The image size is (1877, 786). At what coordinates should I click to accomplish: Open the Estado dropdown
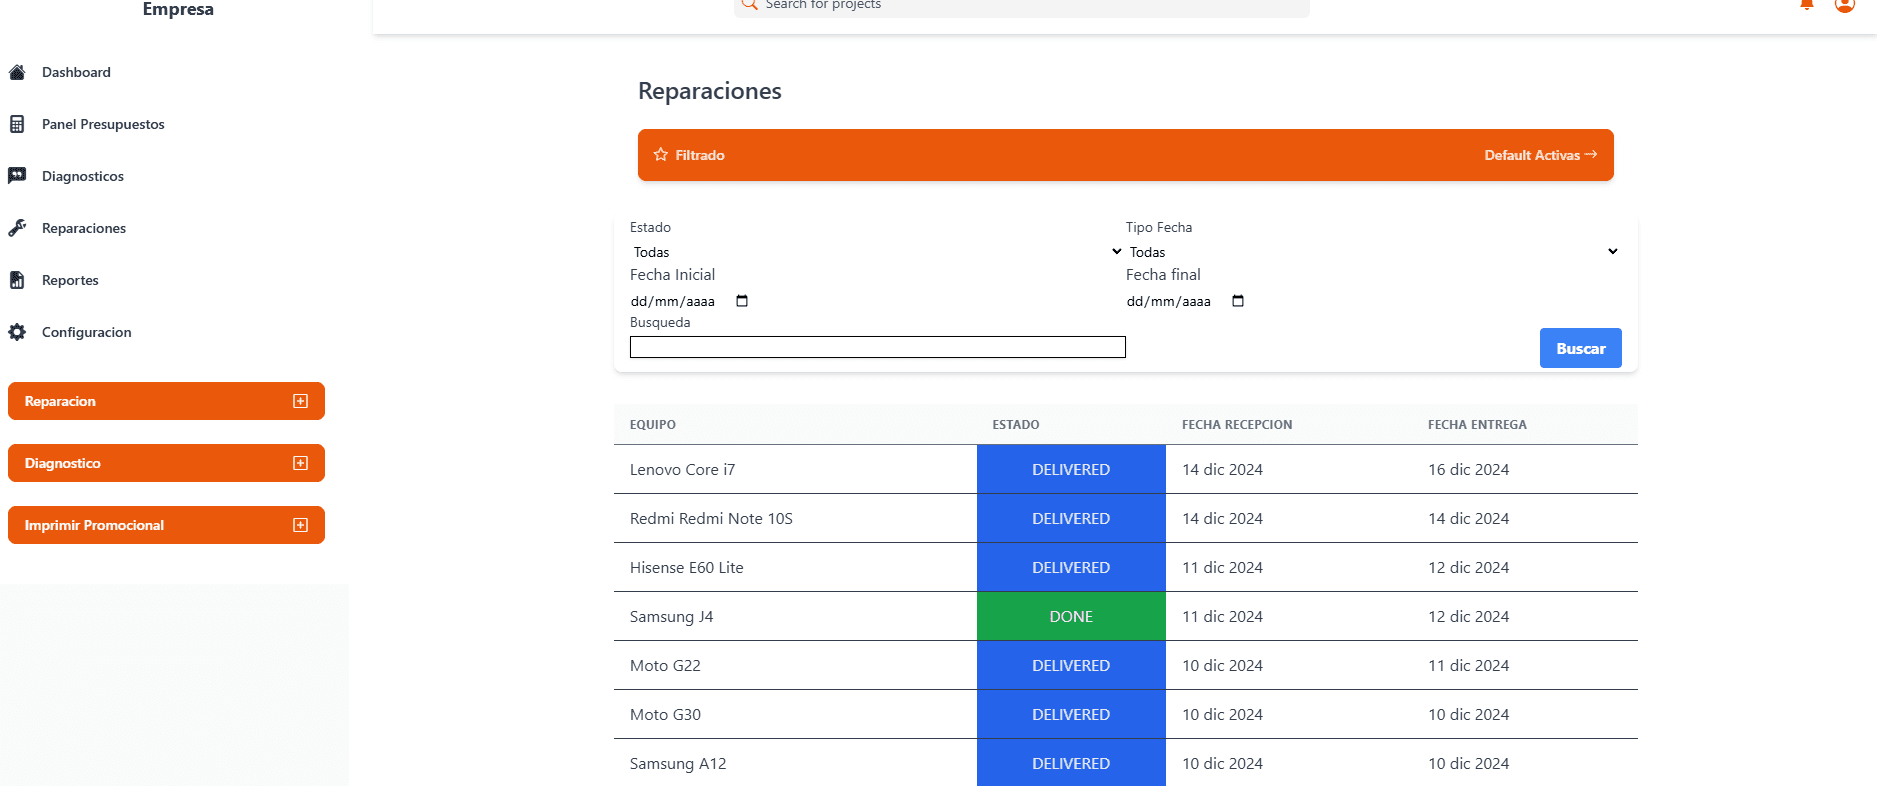[x=875, y=252]
